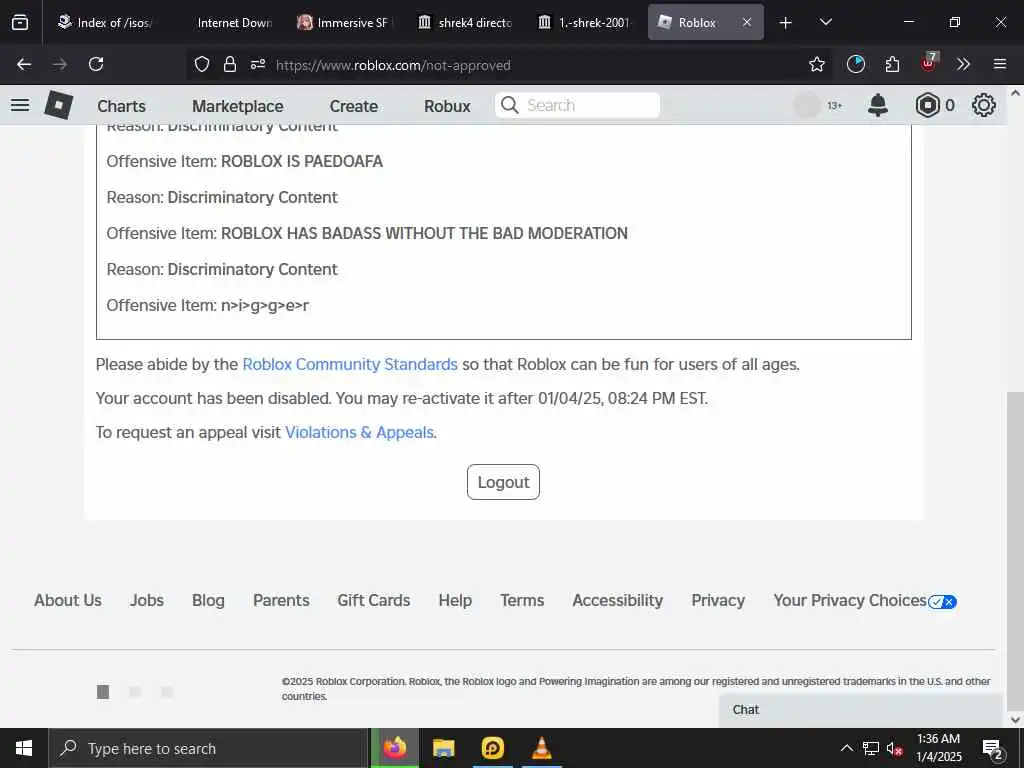Open the Privacy footer link
The height and width of the screenshot is (768, 1024).
[718, 600]
